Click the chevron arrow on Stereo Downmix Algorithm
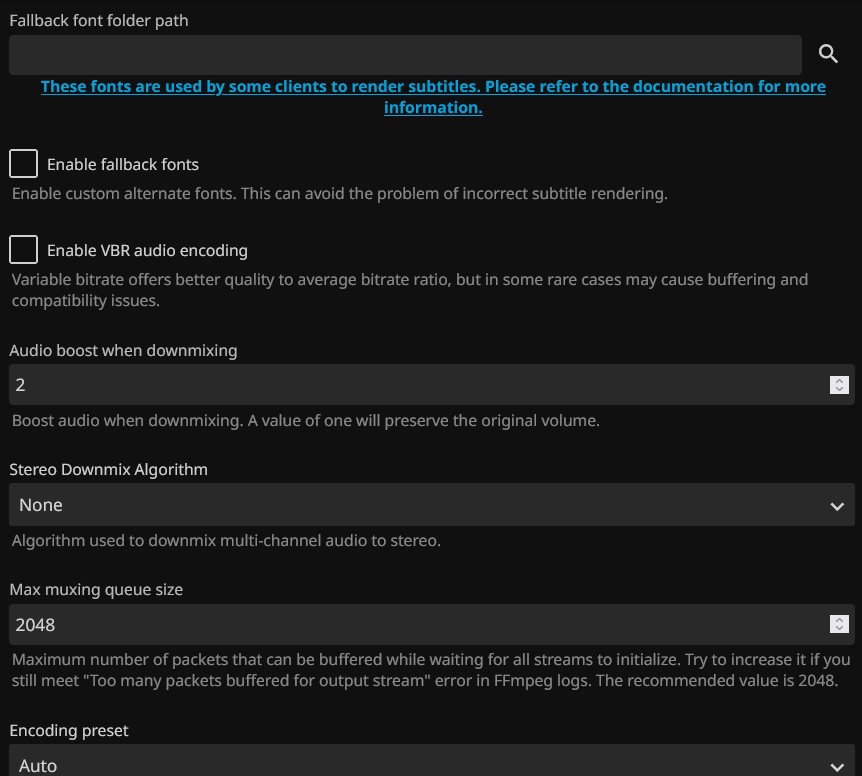The image size is (862, 776). tap(837, 506)
